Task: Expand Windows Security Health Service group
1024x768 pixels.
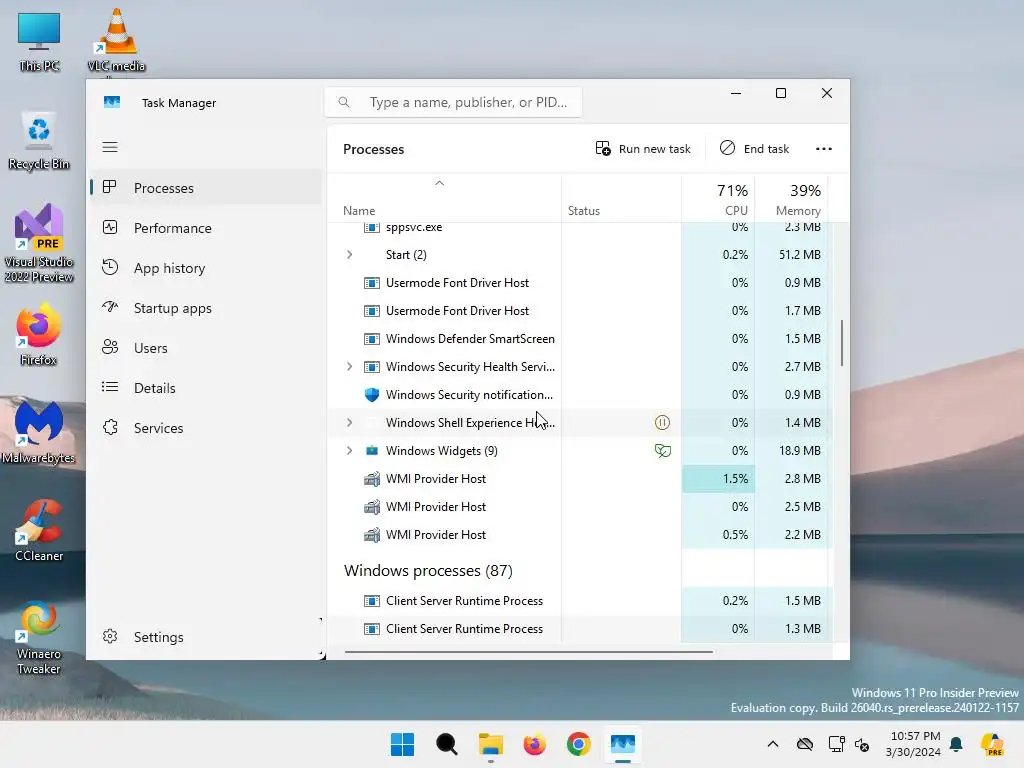Action: click(x=349, y=366)
